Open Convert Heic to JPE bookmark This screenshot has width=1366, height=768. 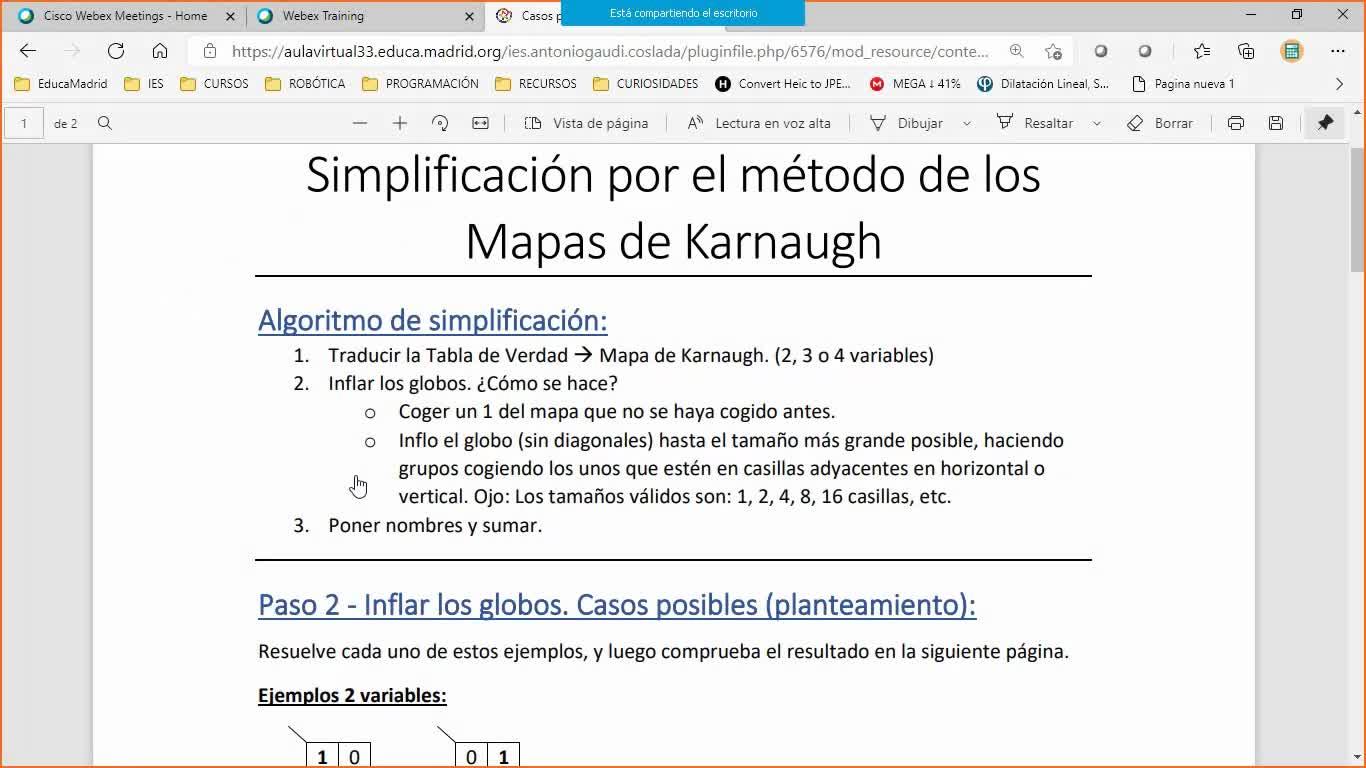(783, 84)
